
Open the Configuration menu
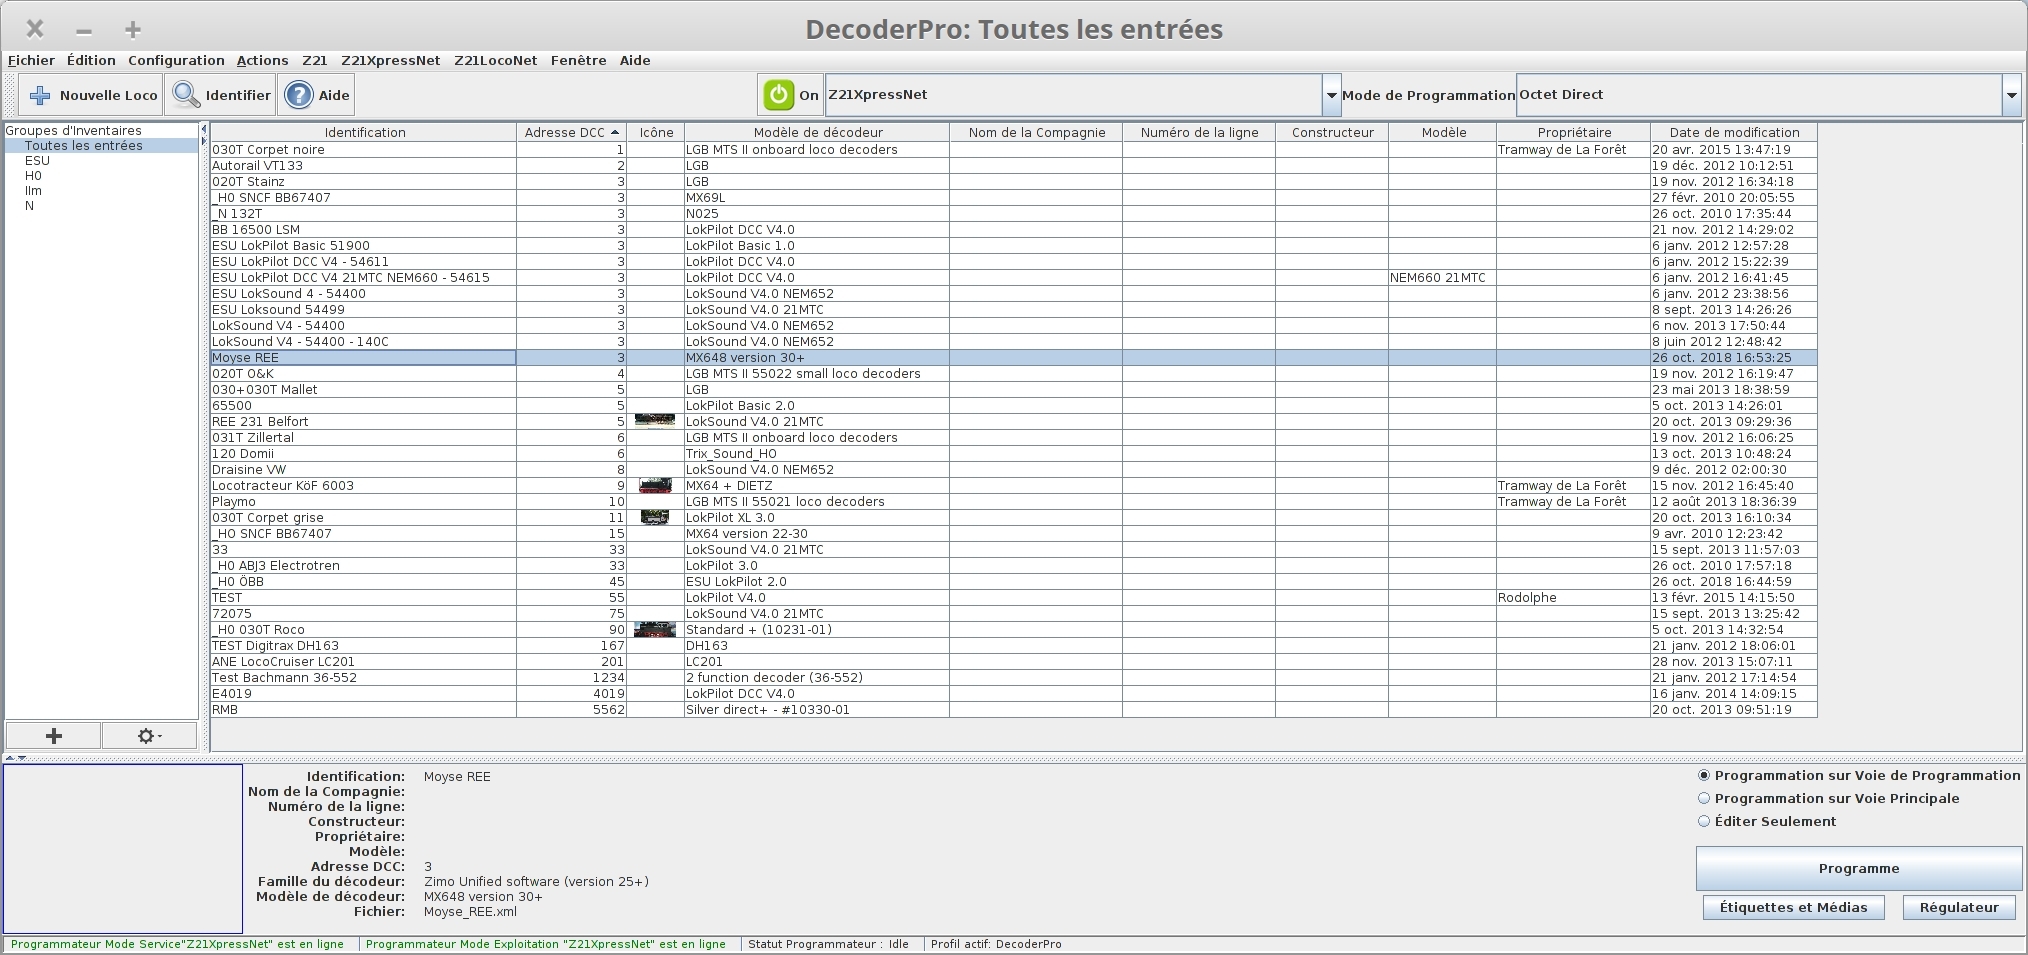pos(176,60)
